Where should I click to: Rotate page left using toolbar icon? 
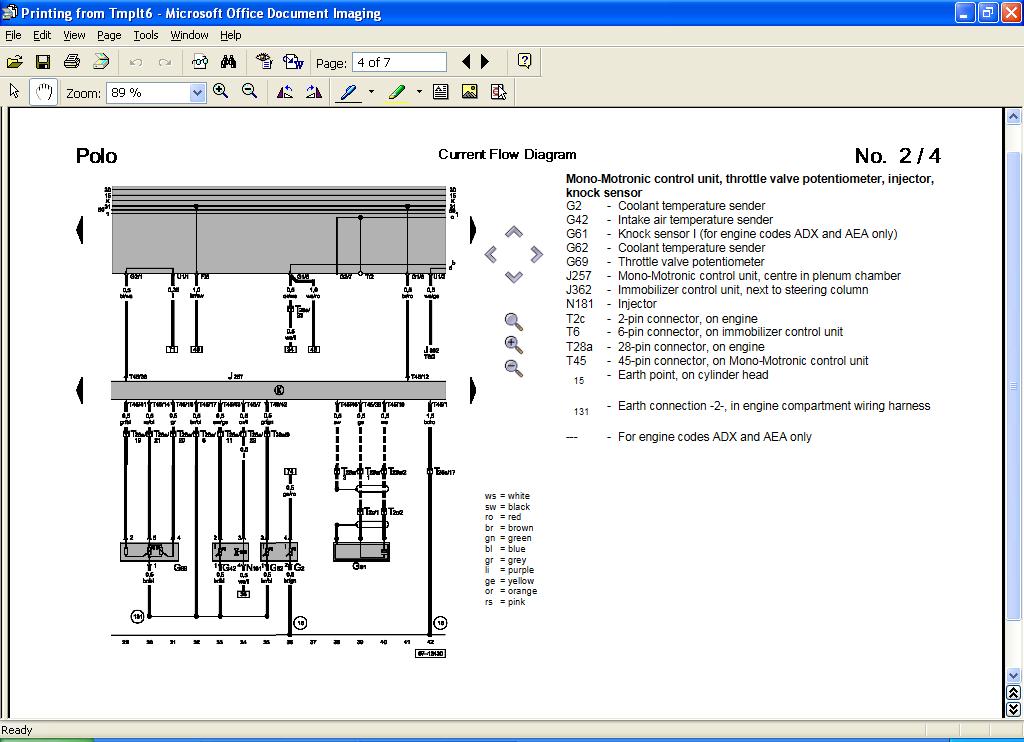(285, 92)
